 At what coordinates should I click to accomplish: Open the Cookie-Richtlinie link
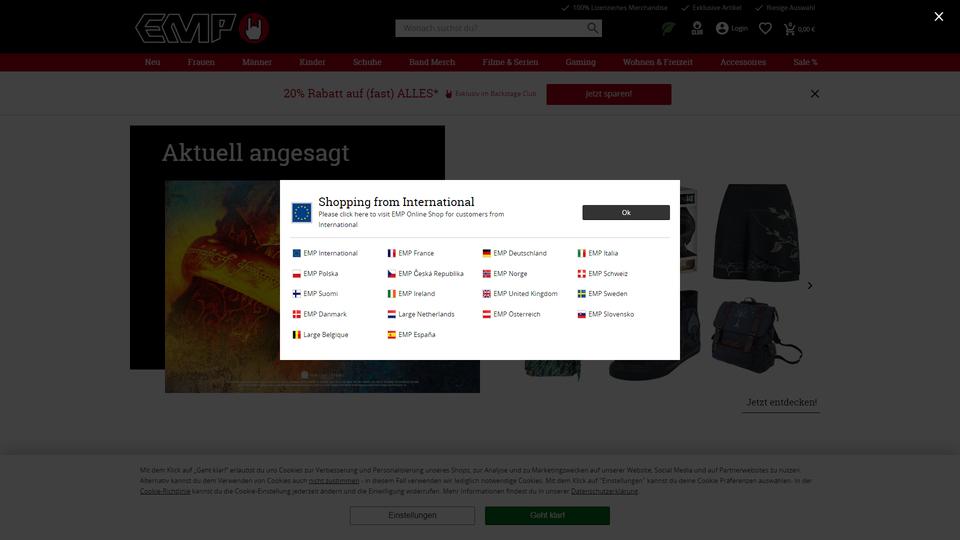pyautogui.click(x=165, y=491)
